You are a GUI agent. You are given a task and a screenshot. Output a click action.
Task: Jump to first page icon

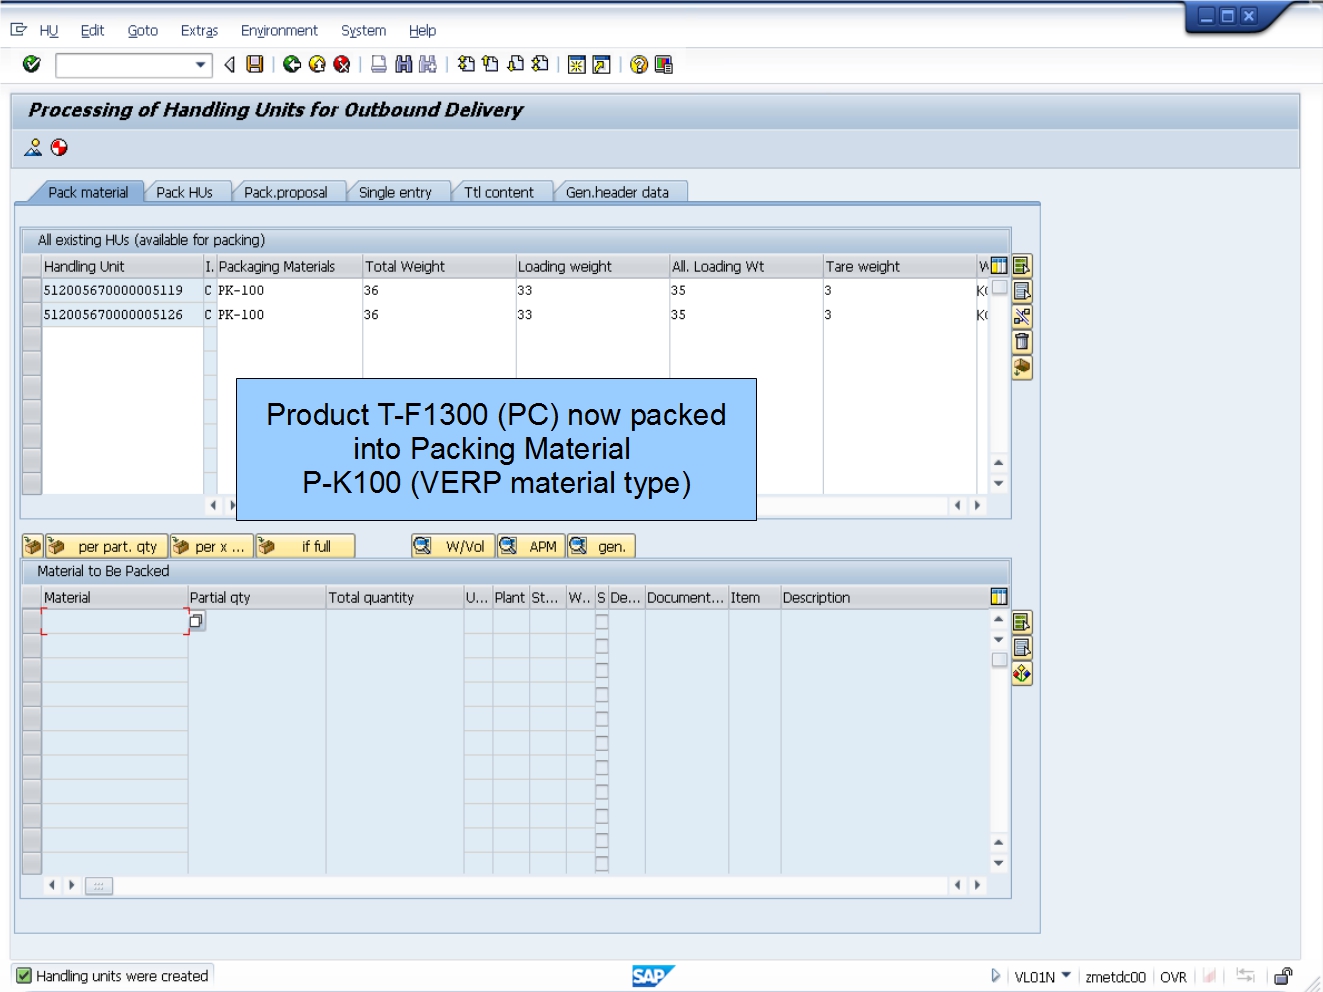coord(466,64)
